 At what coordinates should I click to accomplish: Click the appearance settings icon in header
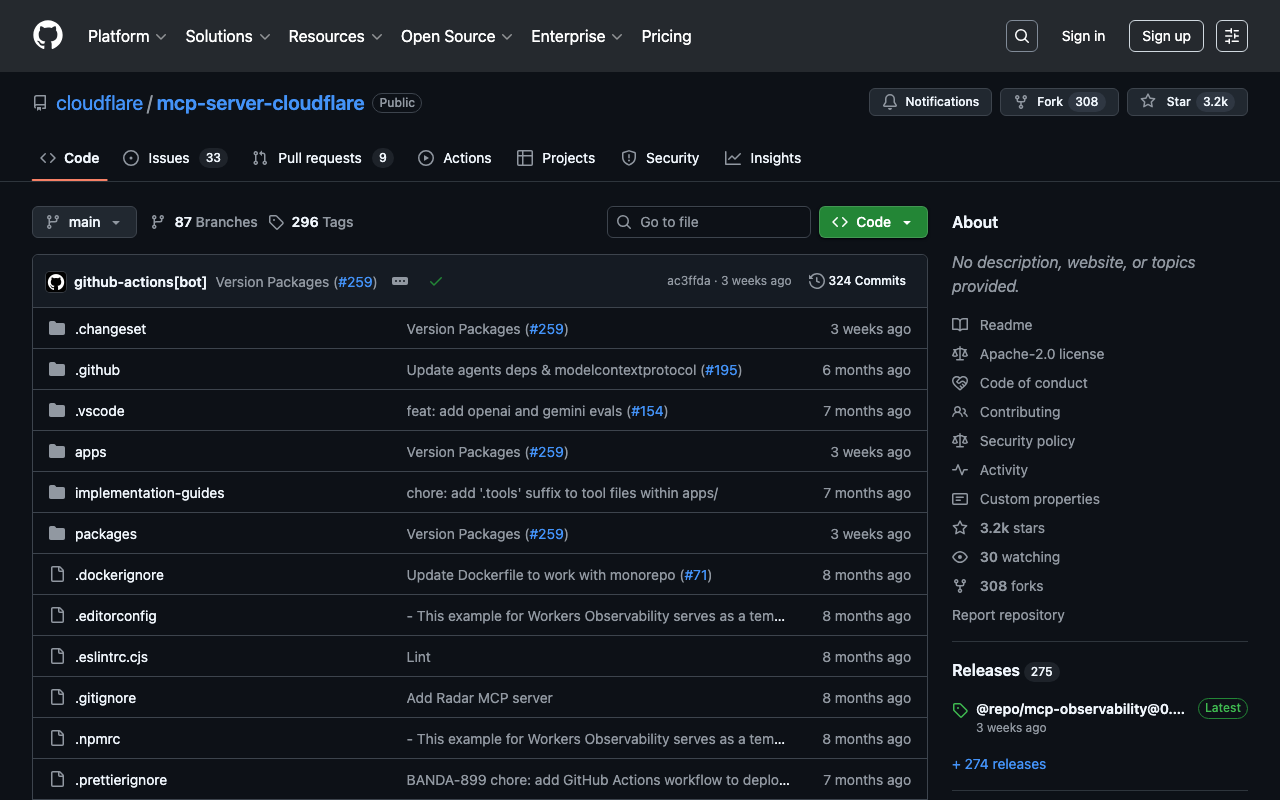tap(1231, 36)
